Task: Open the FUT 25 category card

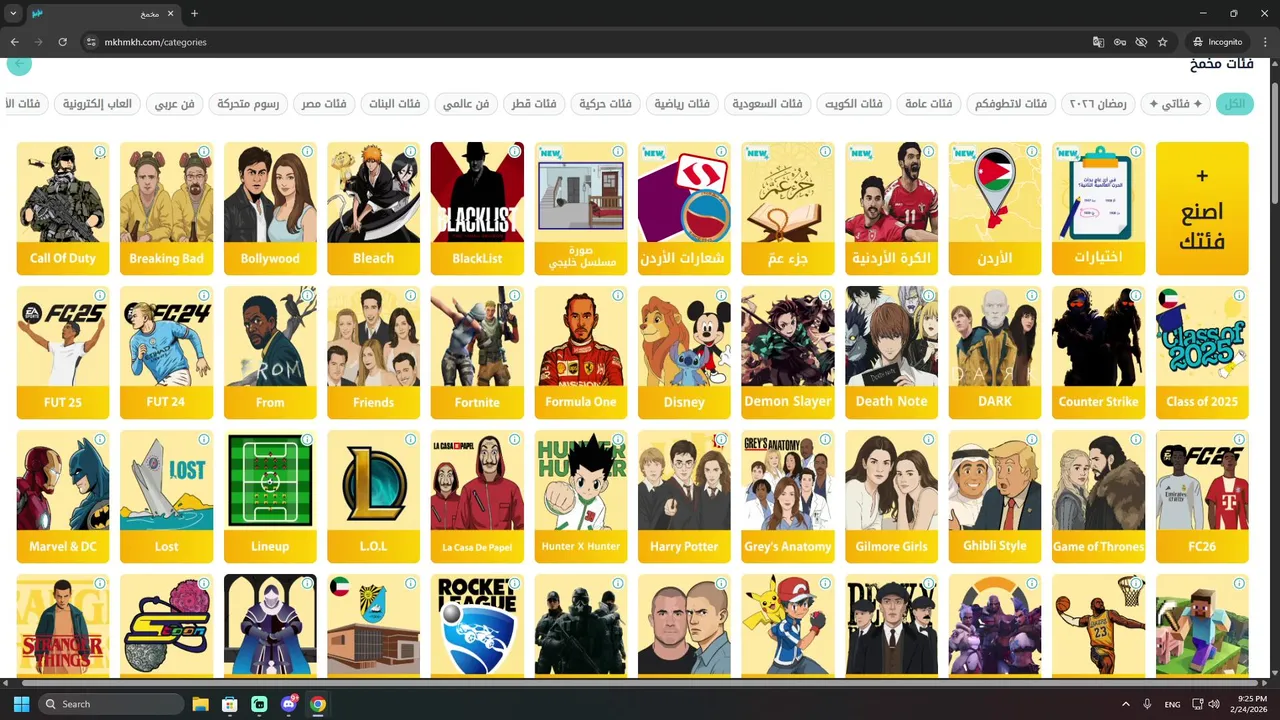Action: [x=63, y=352]
